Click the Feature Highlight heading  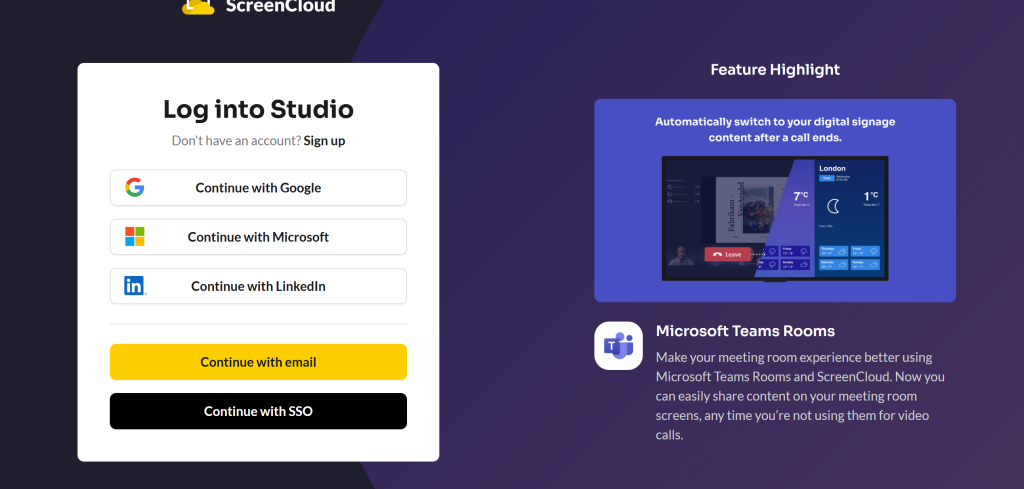[775, 69]
